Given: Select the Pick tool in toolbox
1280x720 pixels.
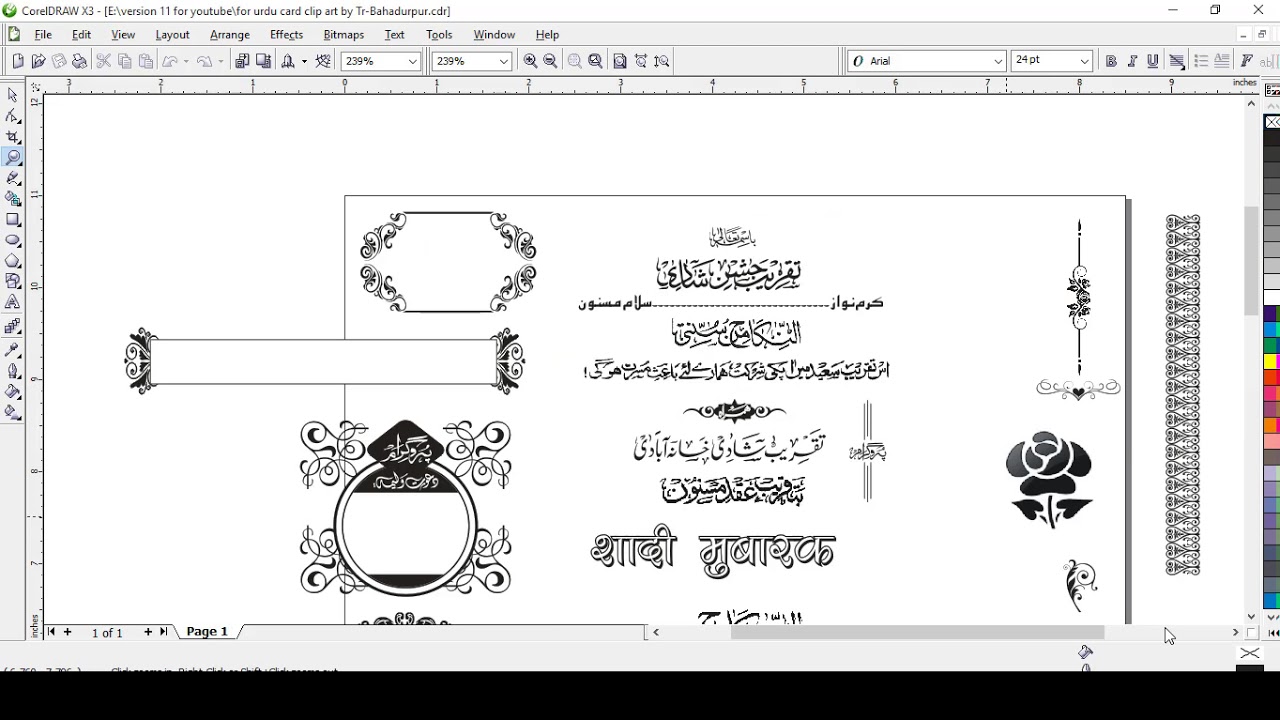Looking at the screenshot, I should tap(13, 95).
